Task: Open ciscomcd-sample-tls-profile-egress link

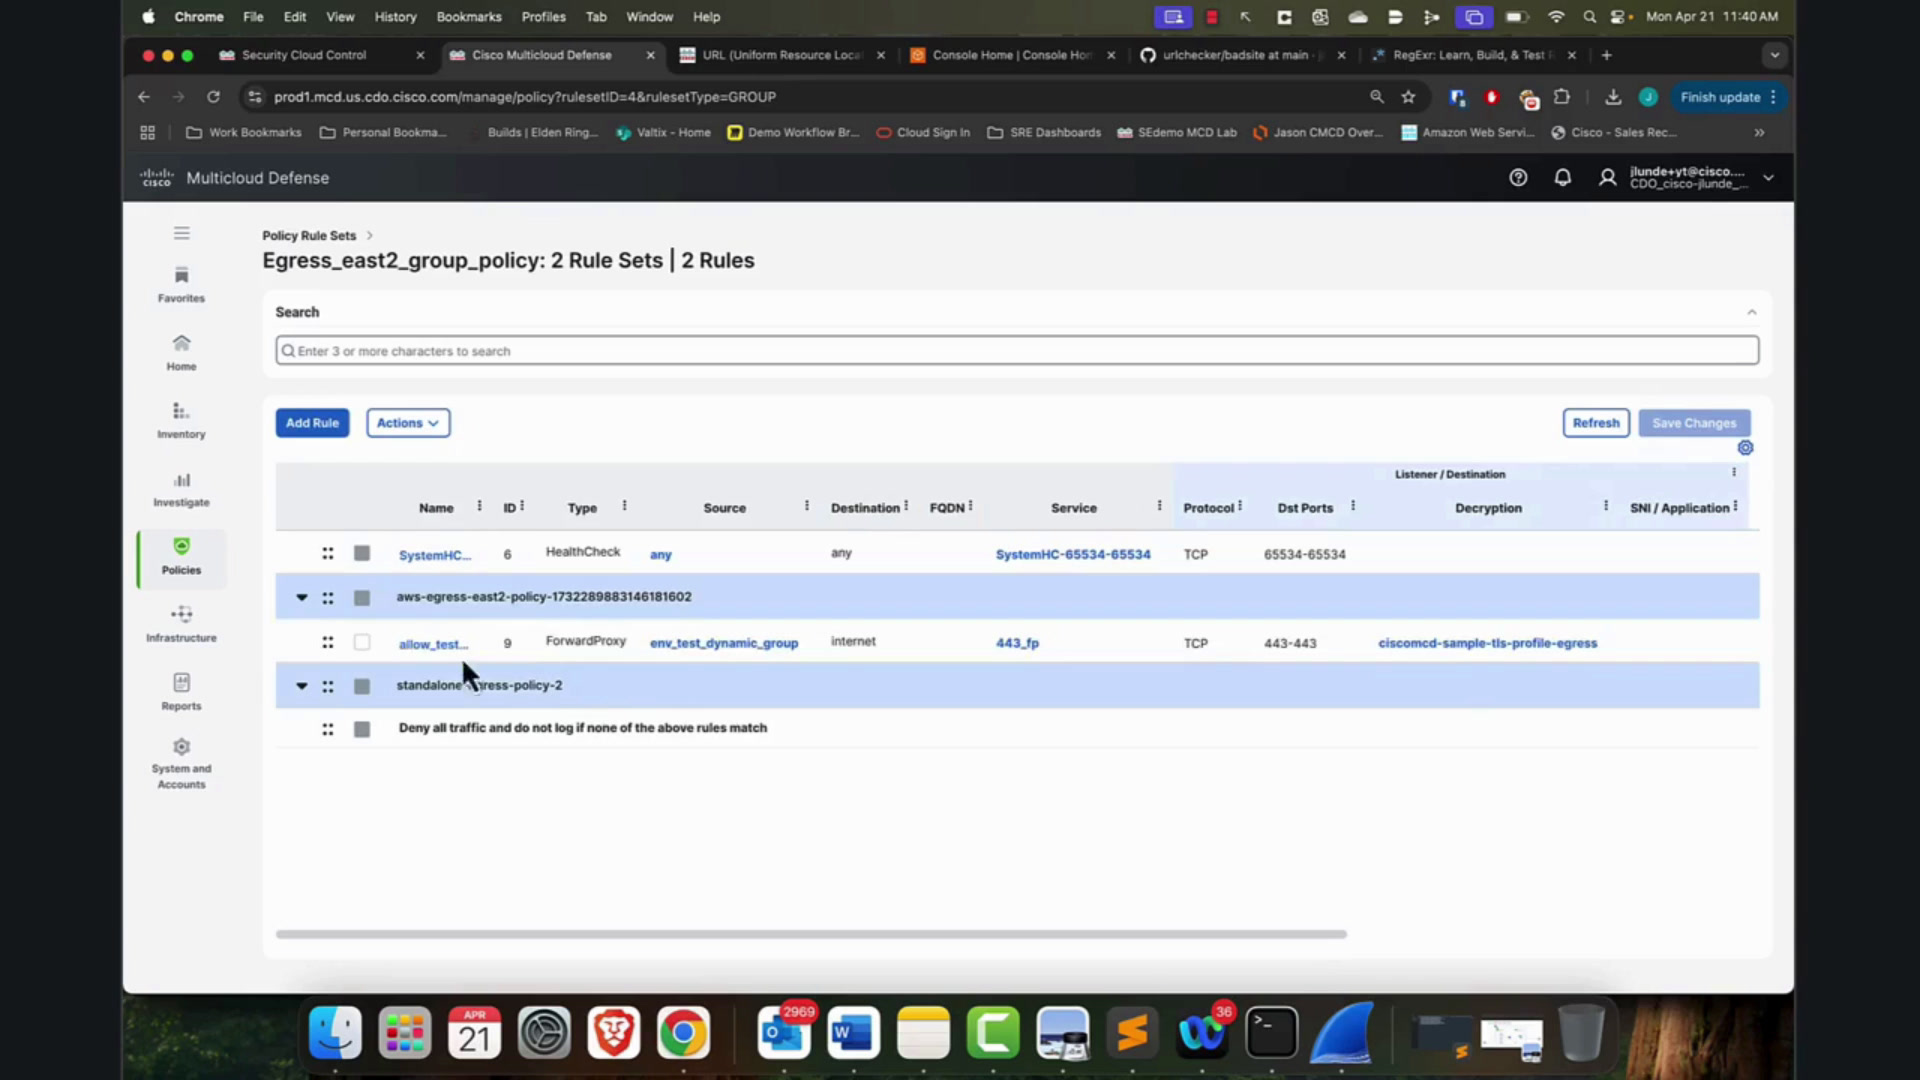Action: pos(1487,643)
